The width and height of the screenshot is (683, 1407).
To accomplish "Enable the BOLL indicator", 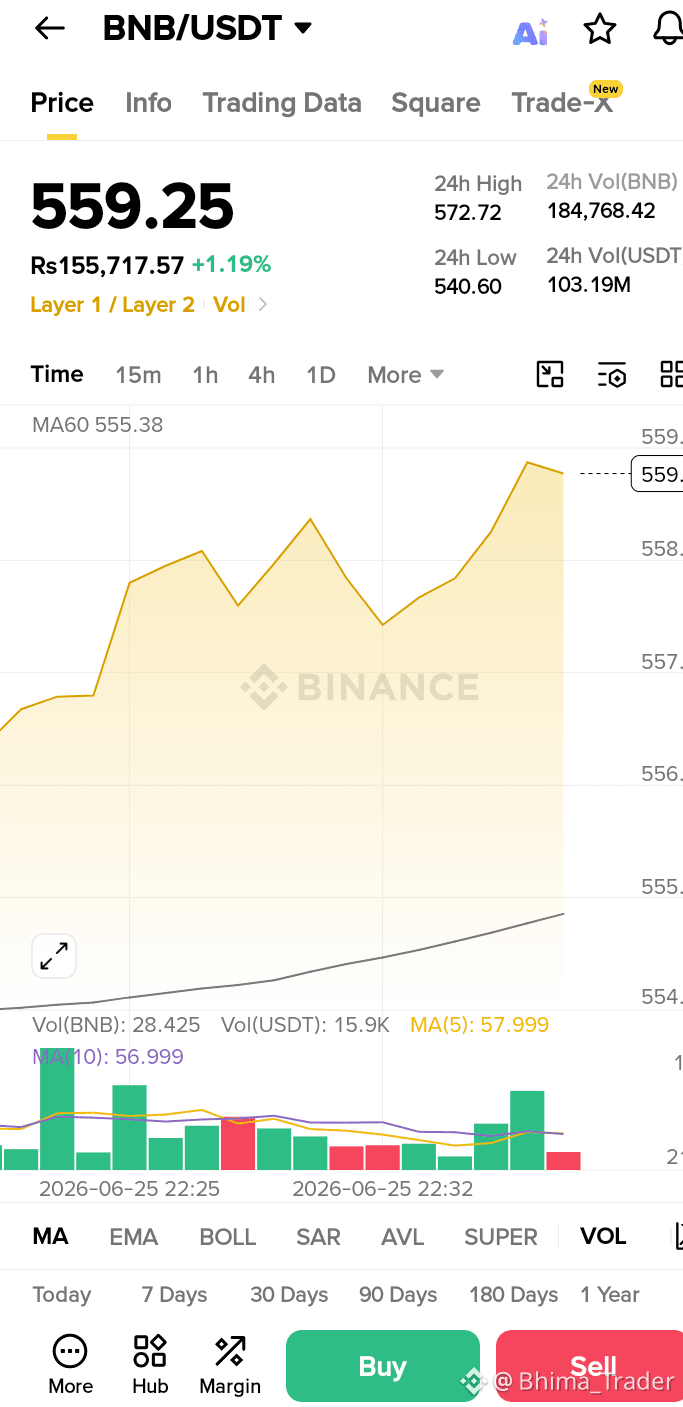I will 228,1237.
